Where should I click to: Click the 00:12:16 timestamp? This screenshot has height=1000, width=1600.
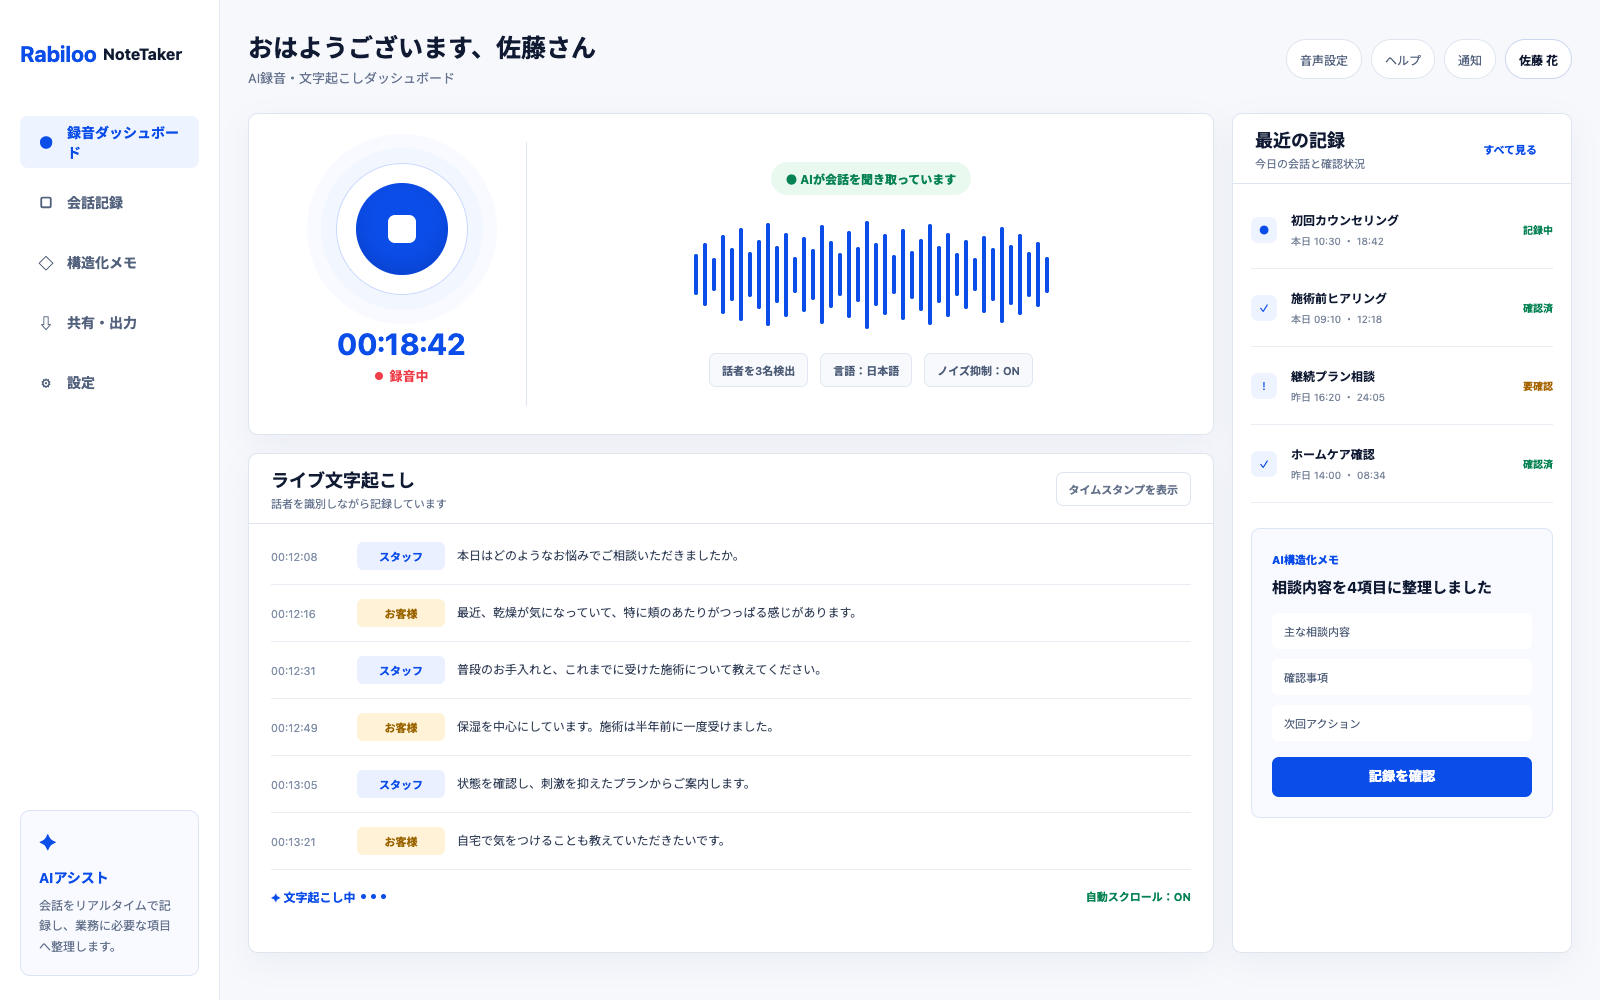[x=293, y=614]
